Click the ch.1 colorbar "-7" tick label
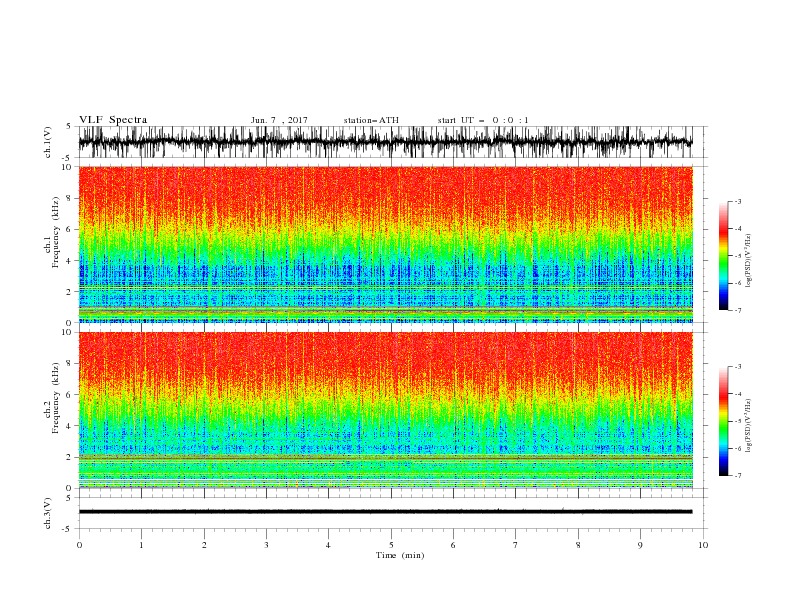792x612 pixels. [x=738, y=310]
